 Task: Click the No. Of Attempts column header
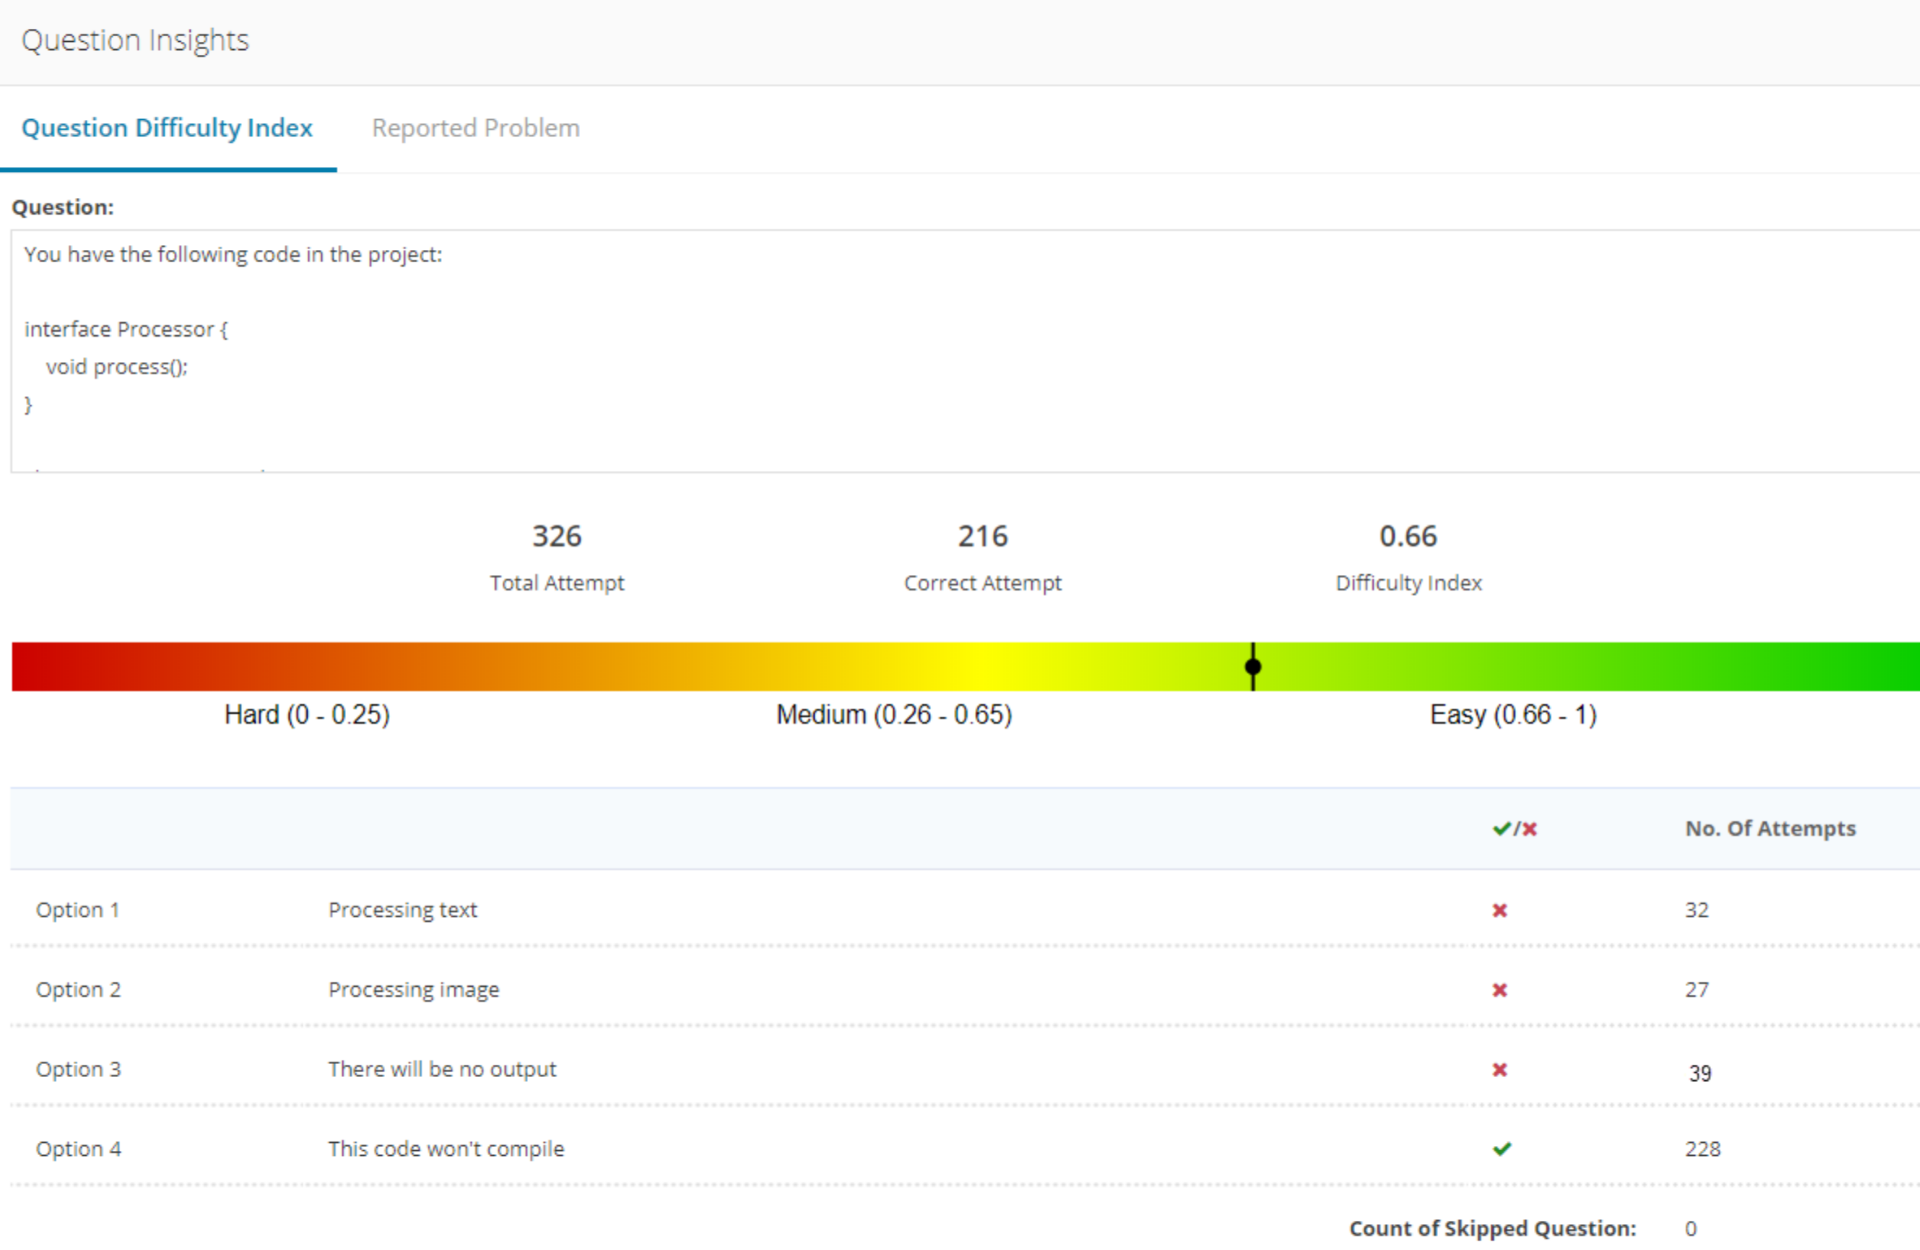1769,829
